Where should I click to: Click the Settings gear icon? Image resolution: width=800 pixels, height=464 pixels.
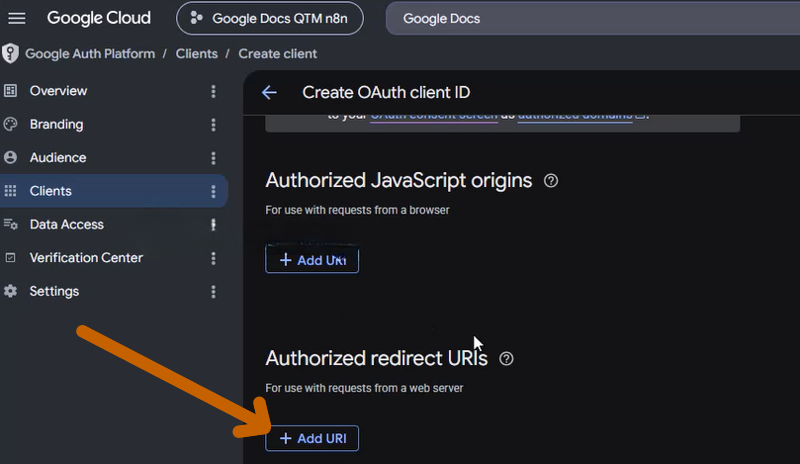[x=10, y=291]
